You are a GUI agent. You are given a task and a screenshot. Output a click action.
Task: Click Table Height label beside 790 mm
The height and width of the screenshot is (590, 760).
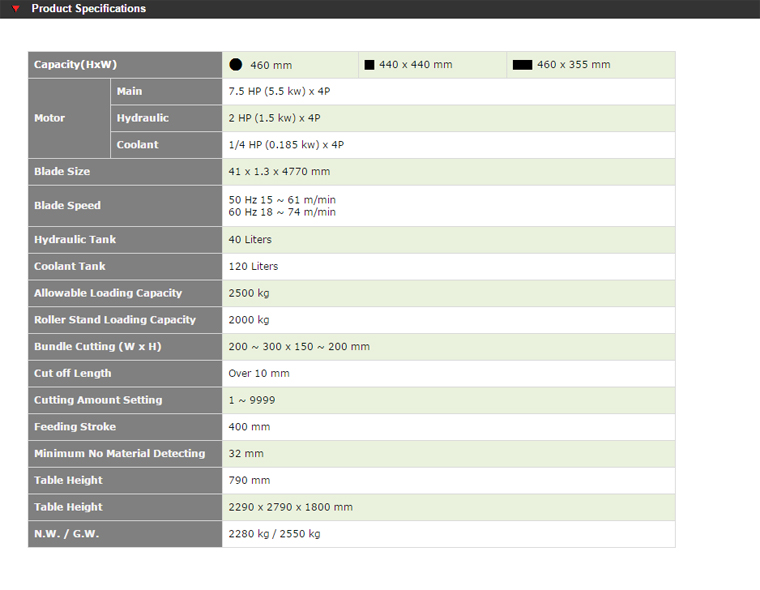(x=68, y=480)
